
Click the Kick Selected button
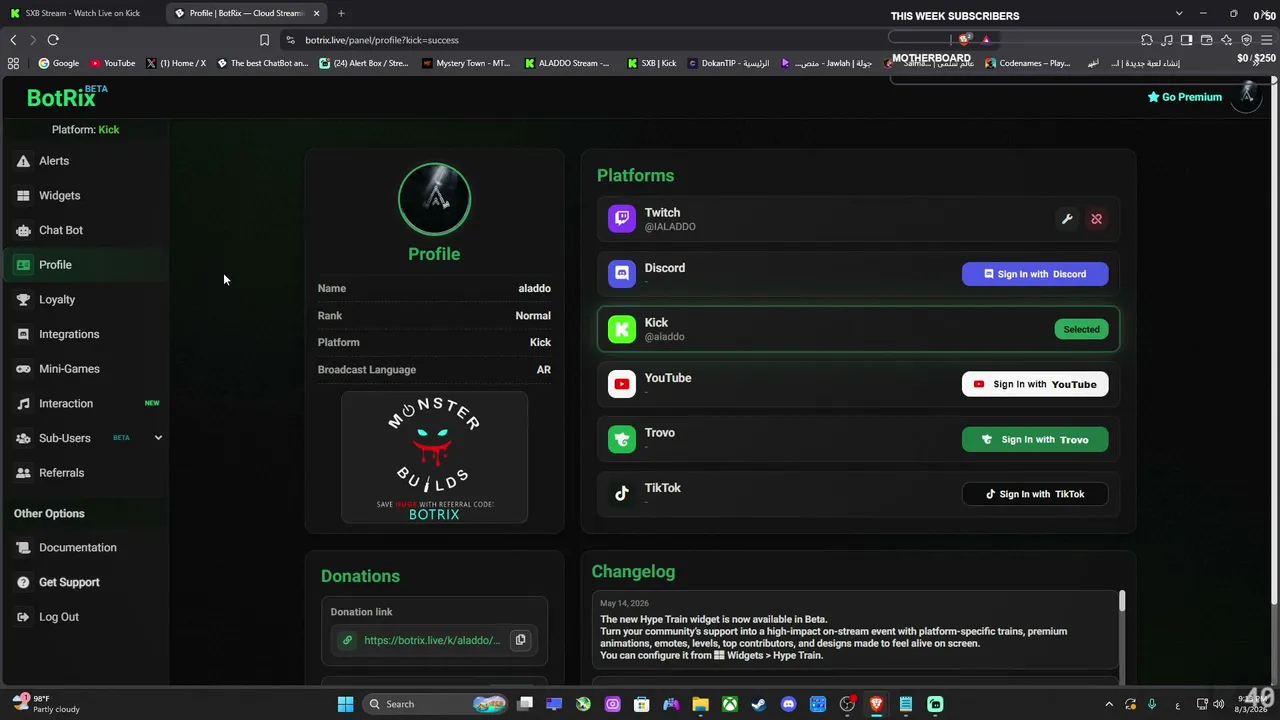[1081, 329]
